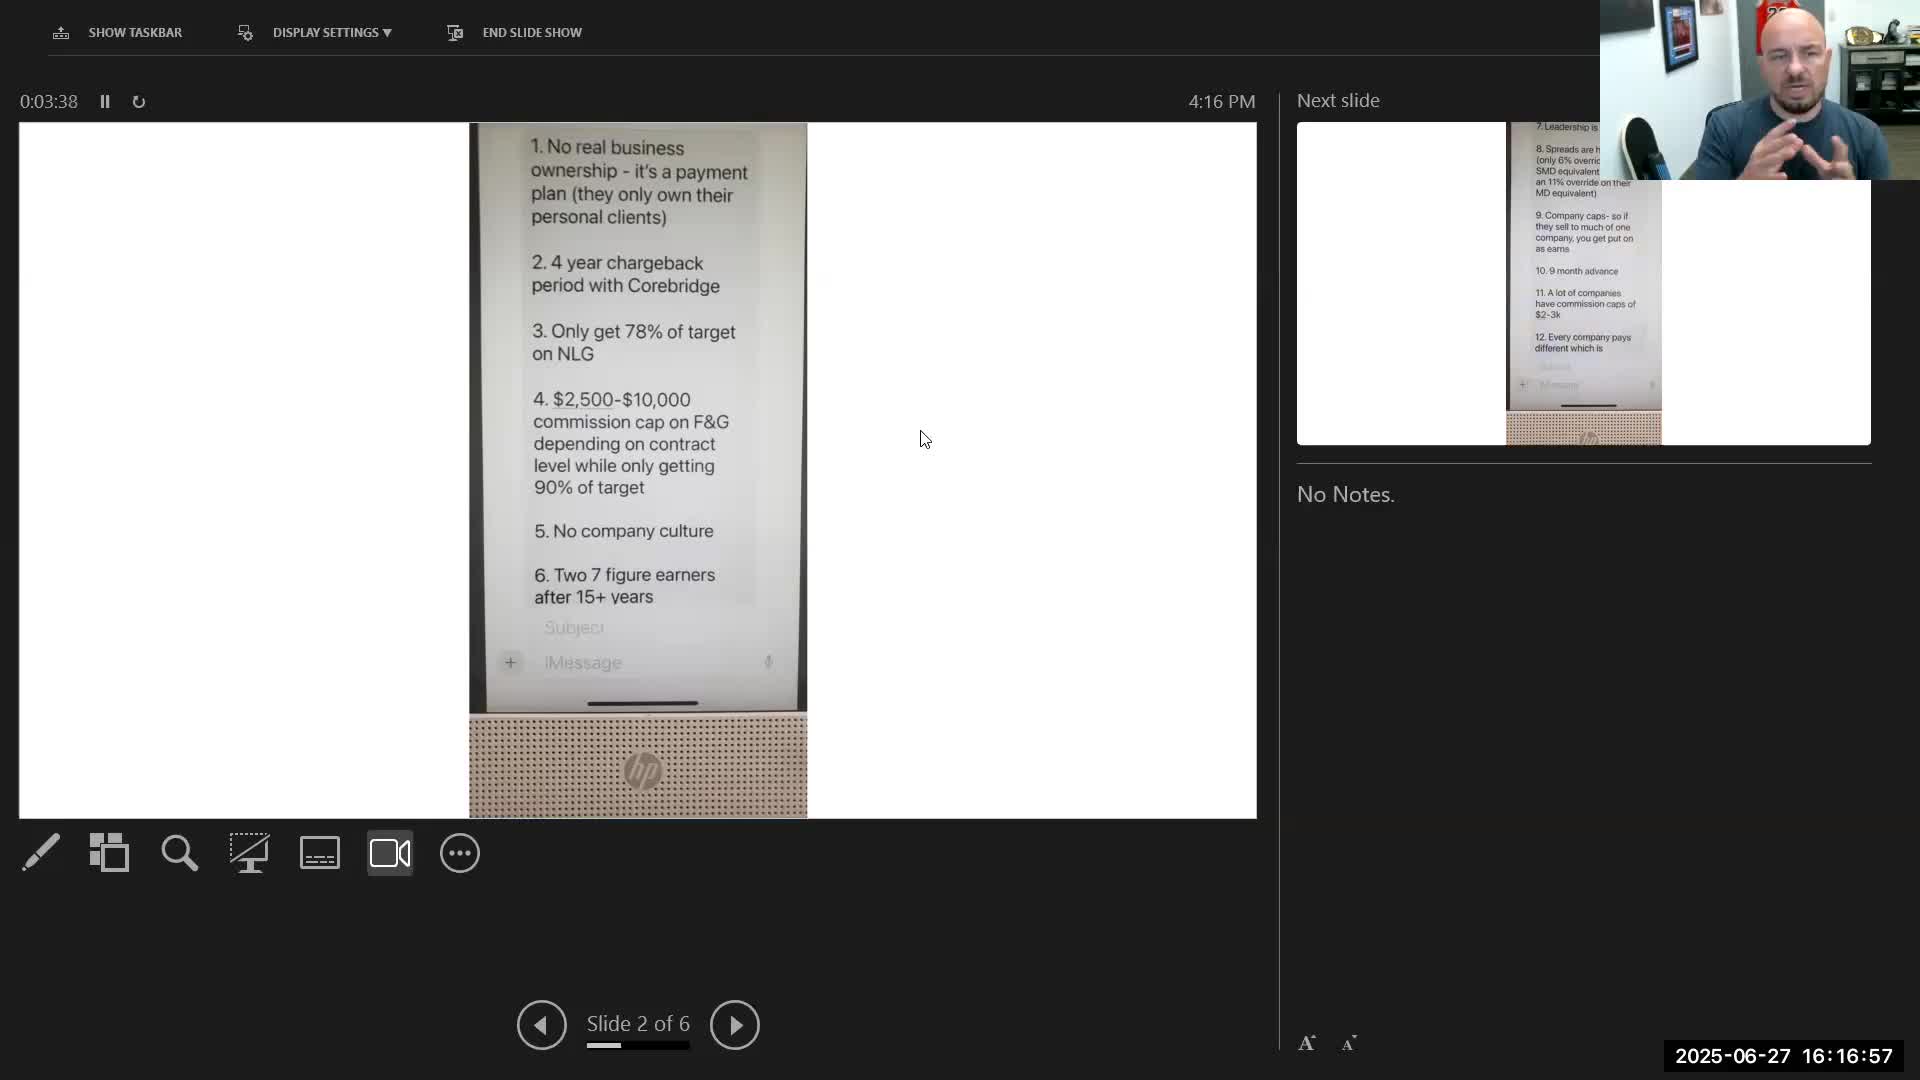Click the zoom into slide magnifier
Image resolution: width=1920 pixels, height=1080 pixels.
tap(180, 853)
